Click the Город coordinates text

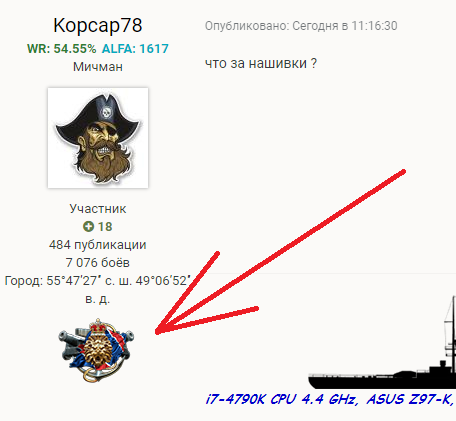coord(98,290)
